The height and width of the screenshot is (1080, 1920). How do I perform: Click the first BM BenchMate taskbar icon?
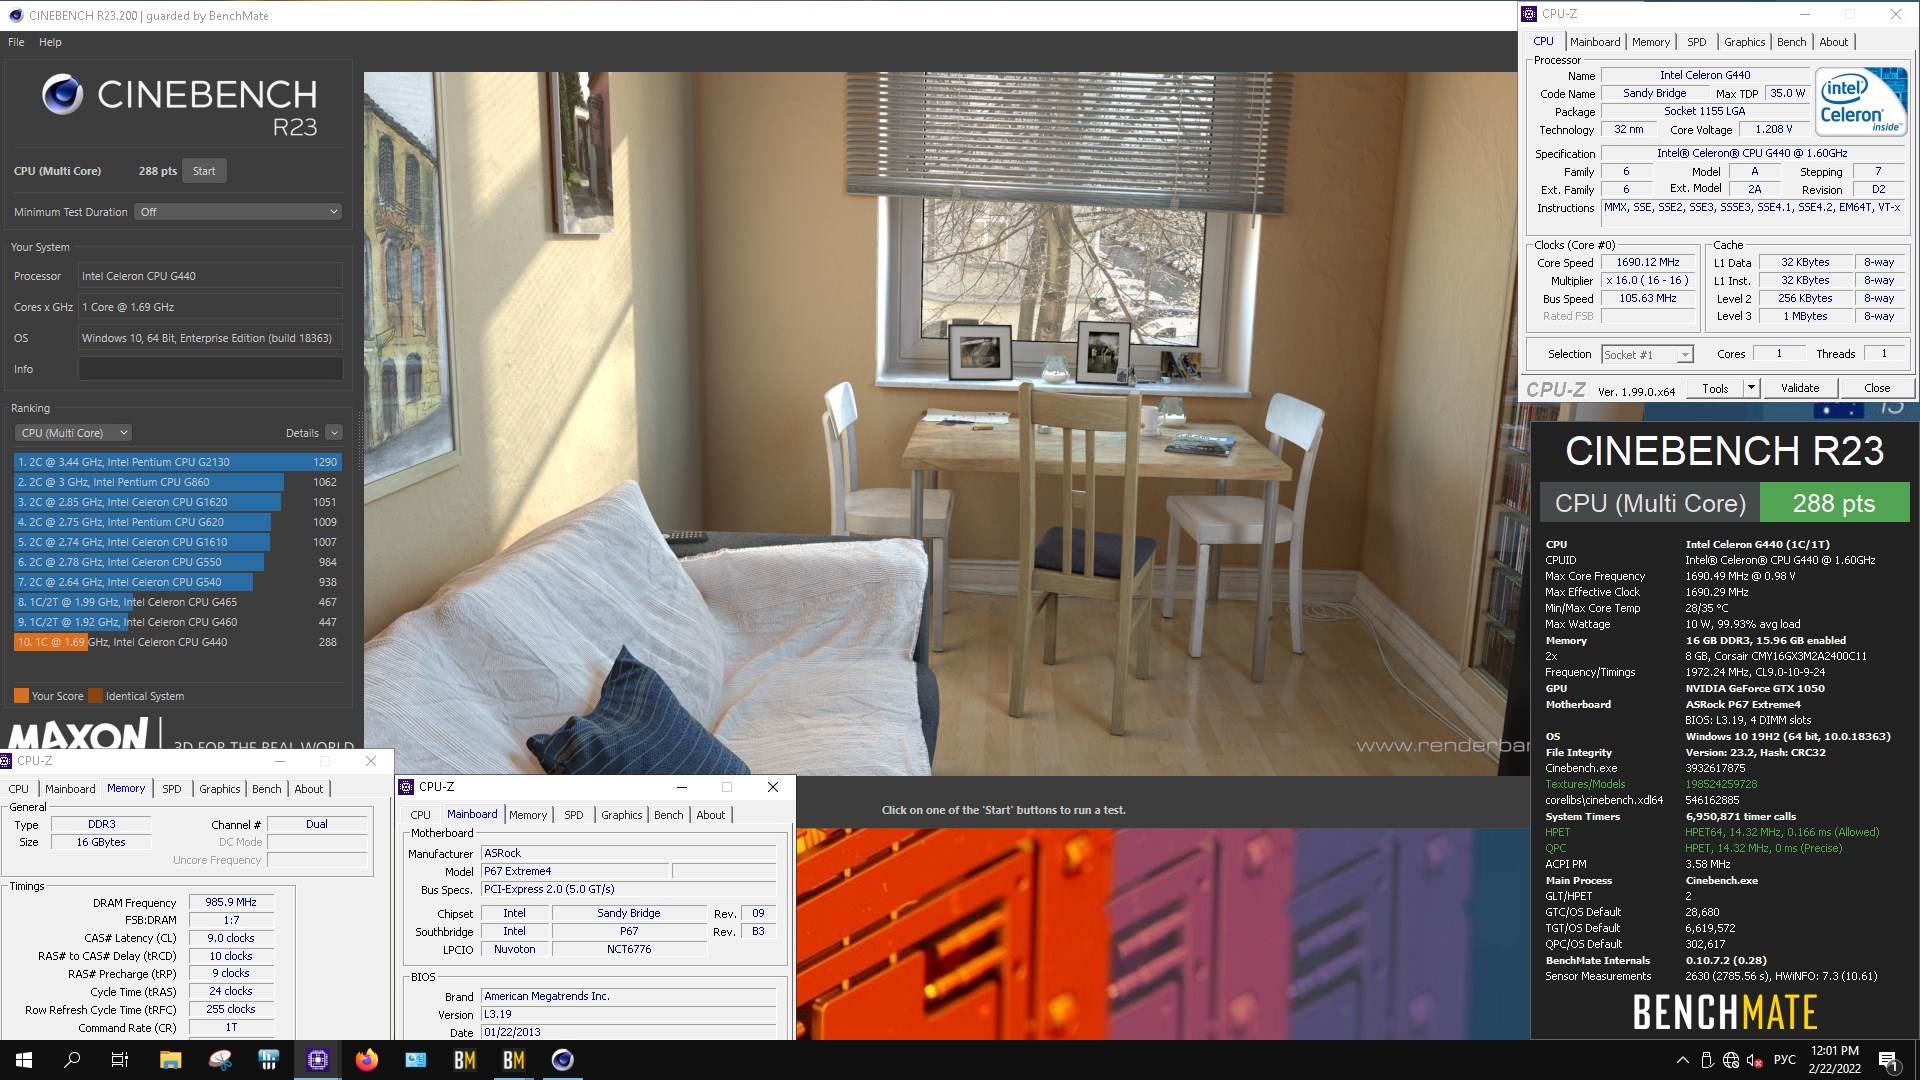[465, 1060]
